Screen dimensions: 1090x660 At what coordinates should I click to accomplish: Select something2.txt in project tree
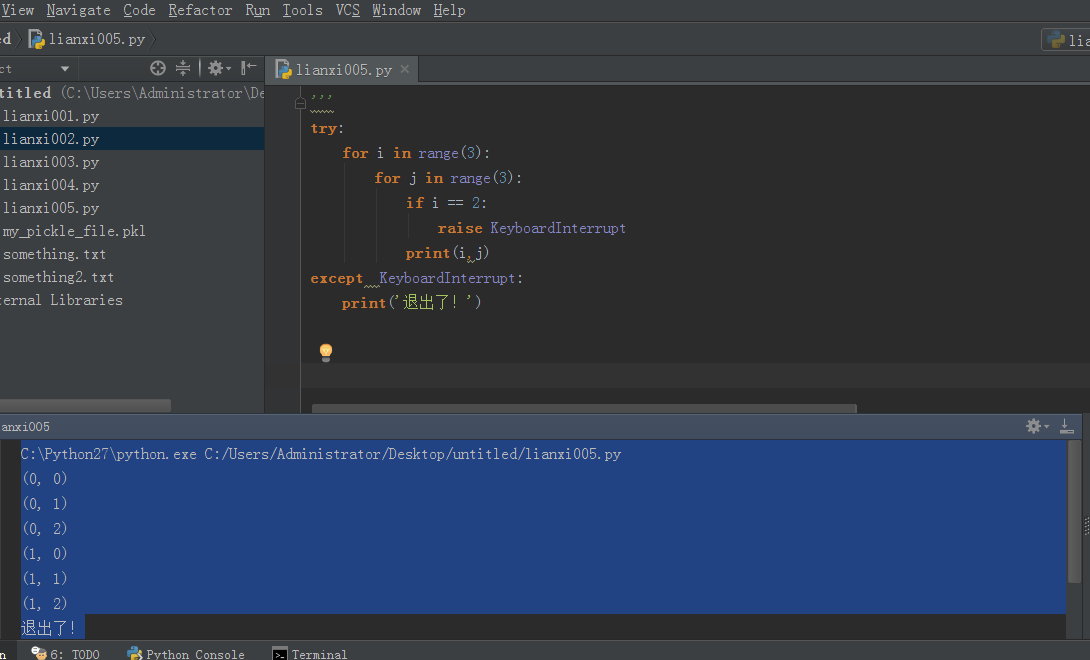(58, 277)
